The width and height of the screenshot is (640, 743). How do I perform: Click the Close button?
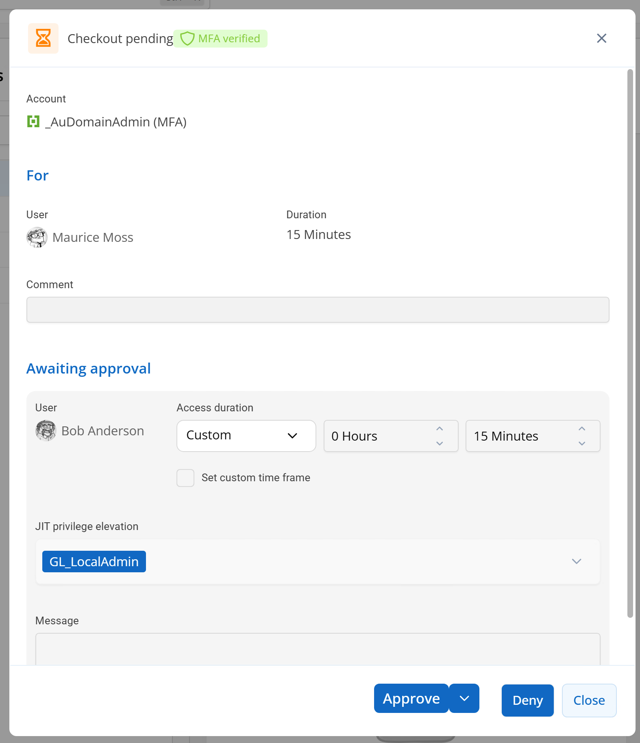(x=589, y=700)
